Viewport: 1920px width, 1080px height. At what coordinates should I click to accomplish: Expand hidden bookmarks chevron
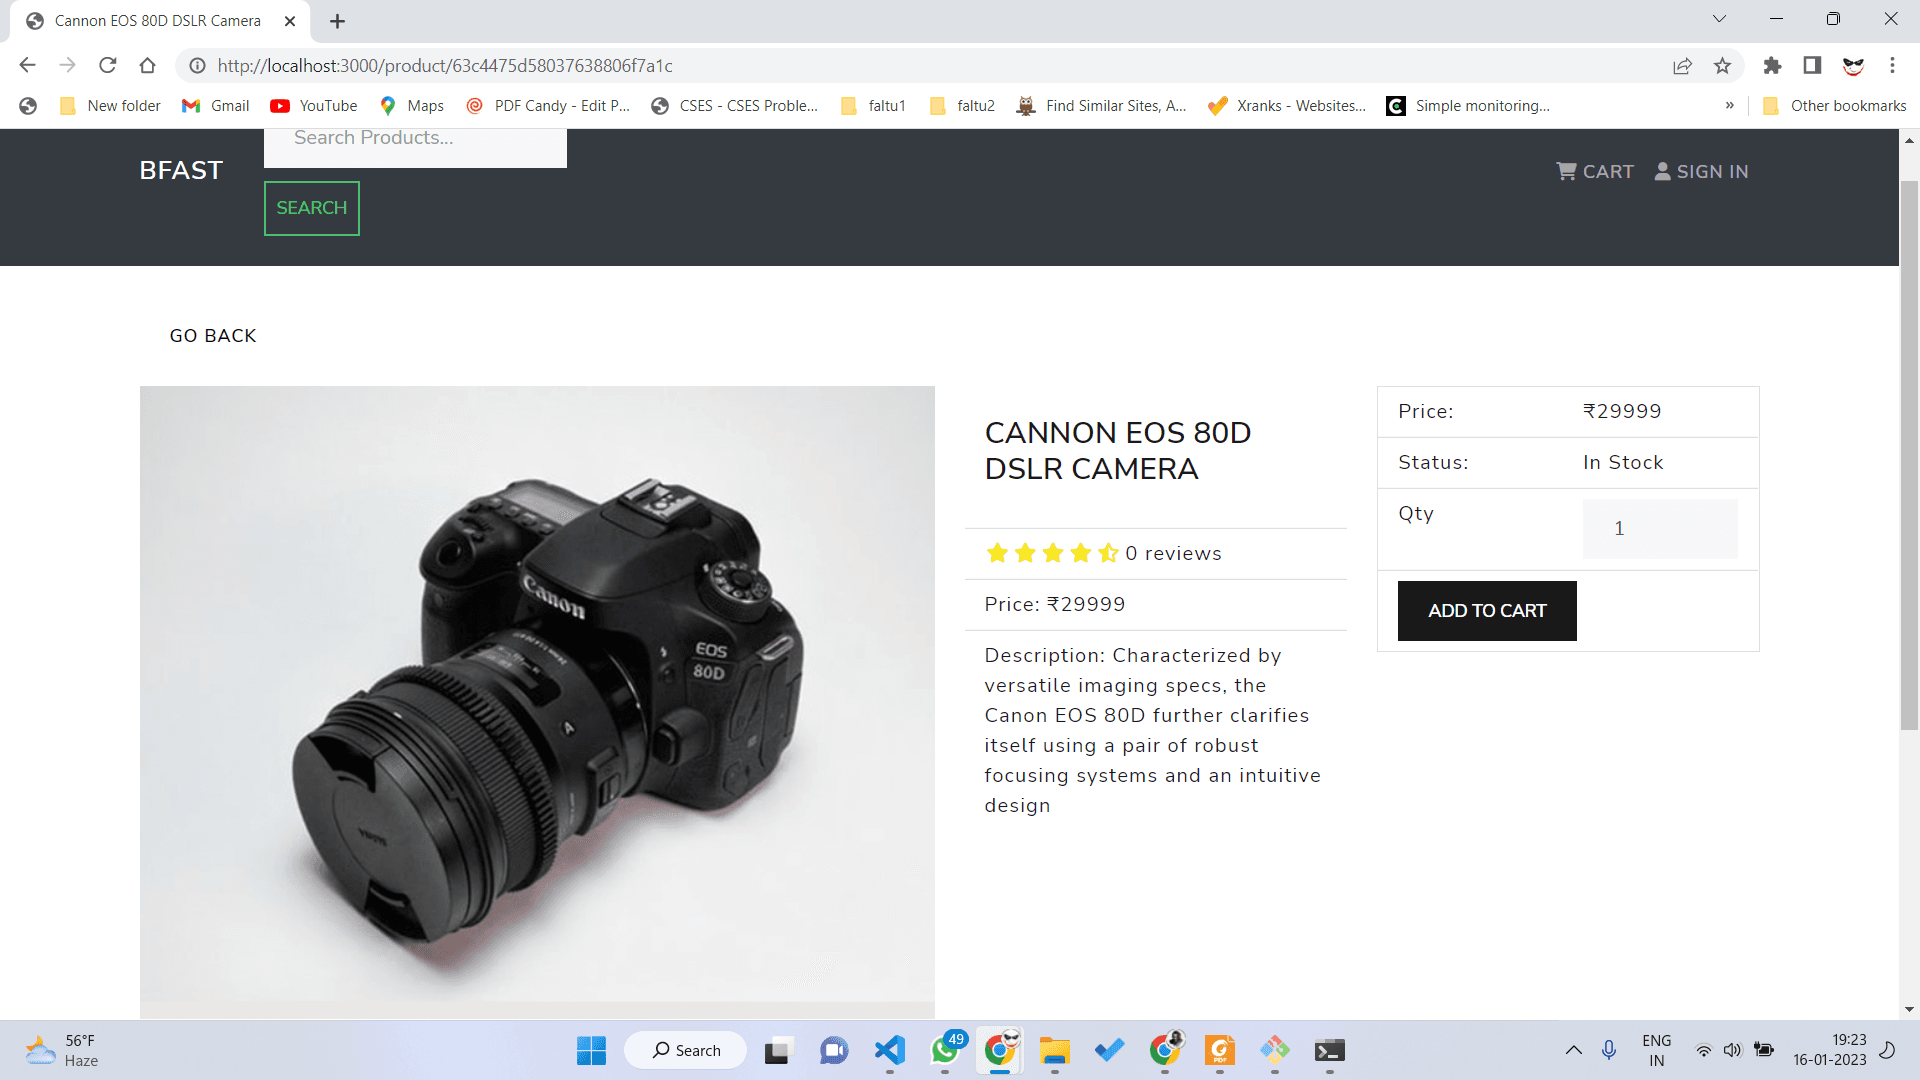tap(1729, 106)
